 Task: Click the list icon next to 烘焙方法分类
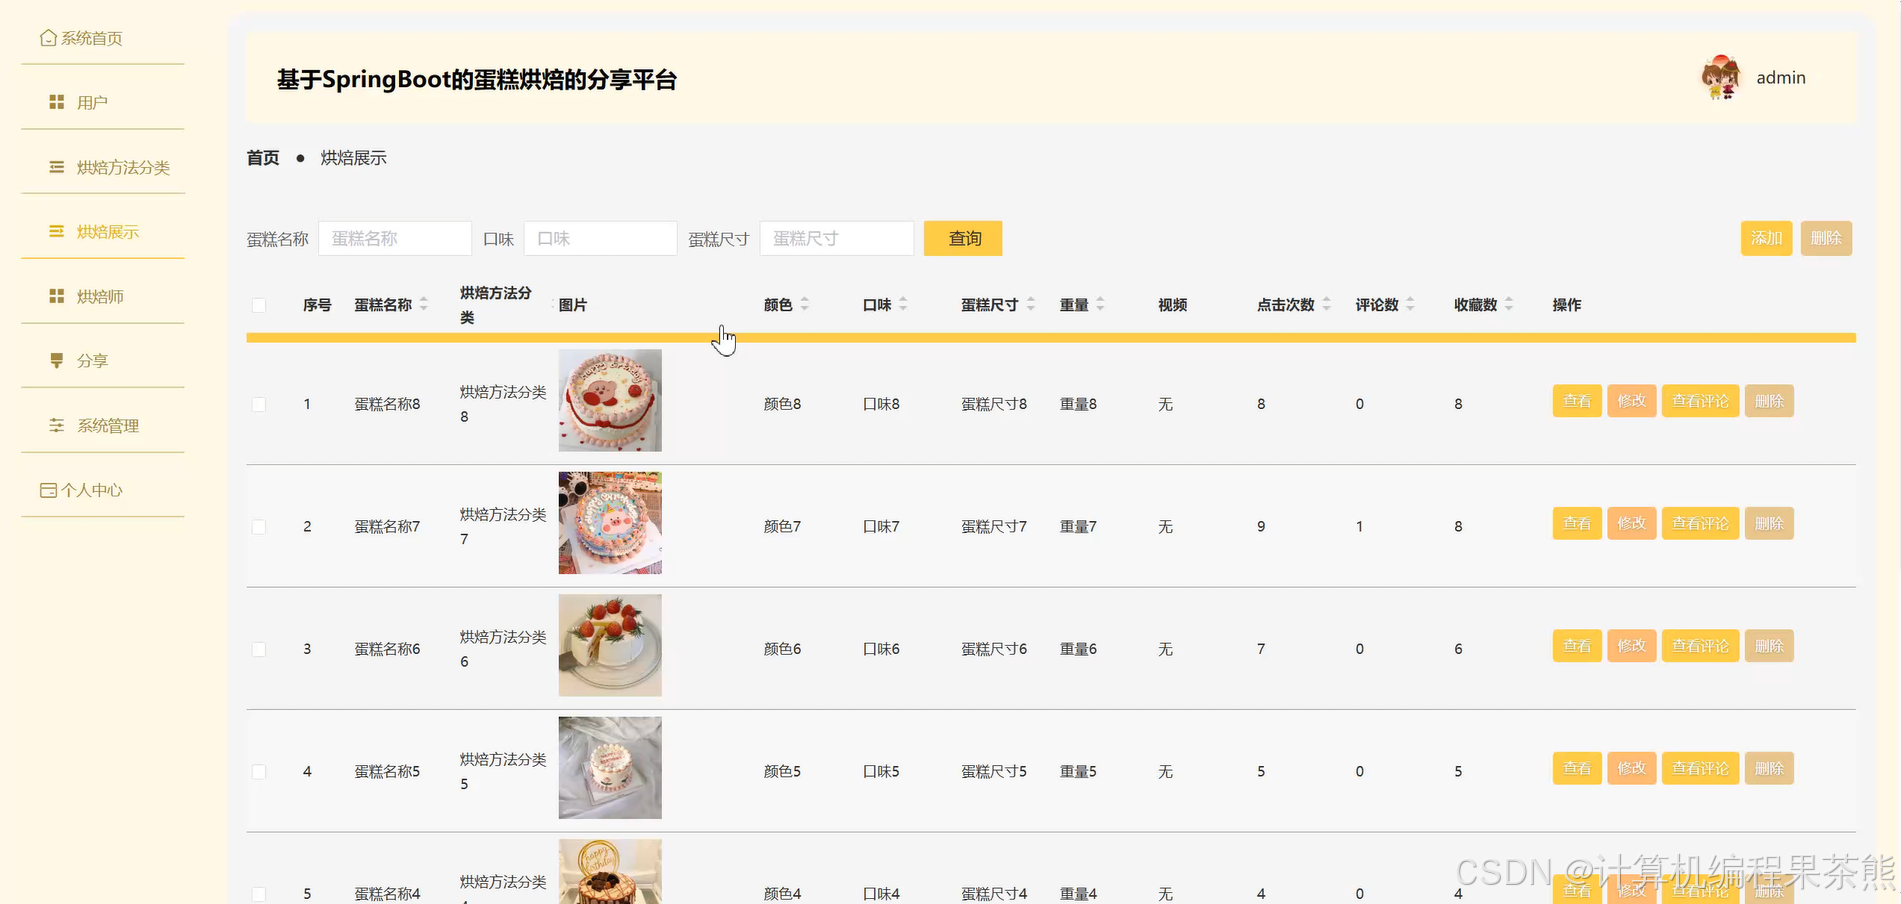pyautogui.click(x=57, y=167)
